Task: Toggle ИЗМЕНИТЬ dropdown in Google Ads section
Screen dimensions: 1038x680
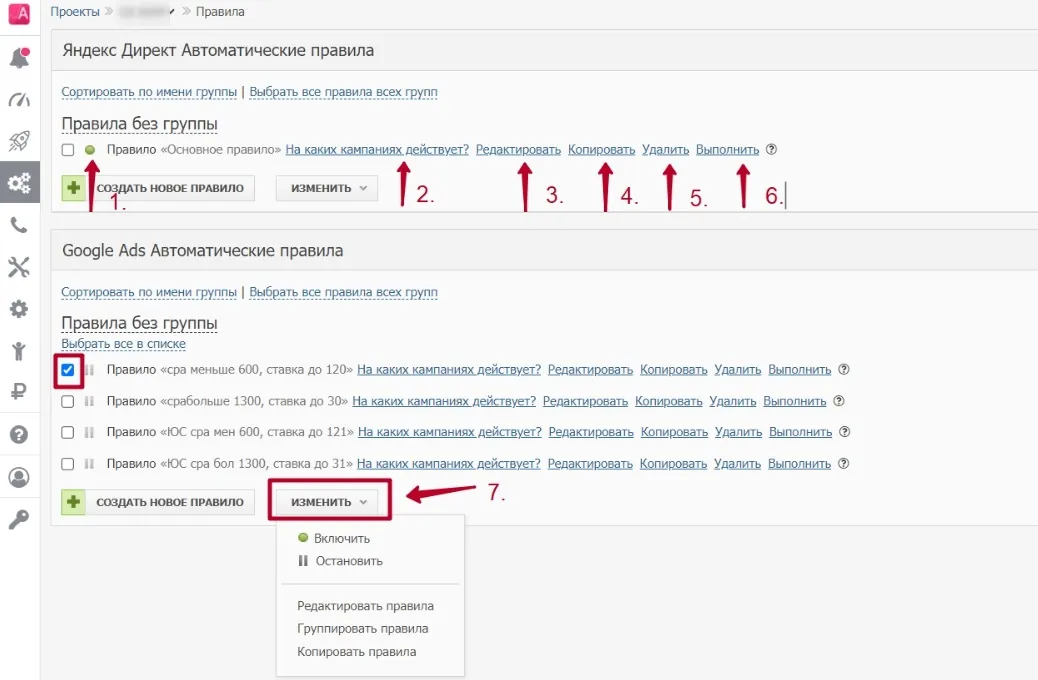Action: click(x=327, y=502)
